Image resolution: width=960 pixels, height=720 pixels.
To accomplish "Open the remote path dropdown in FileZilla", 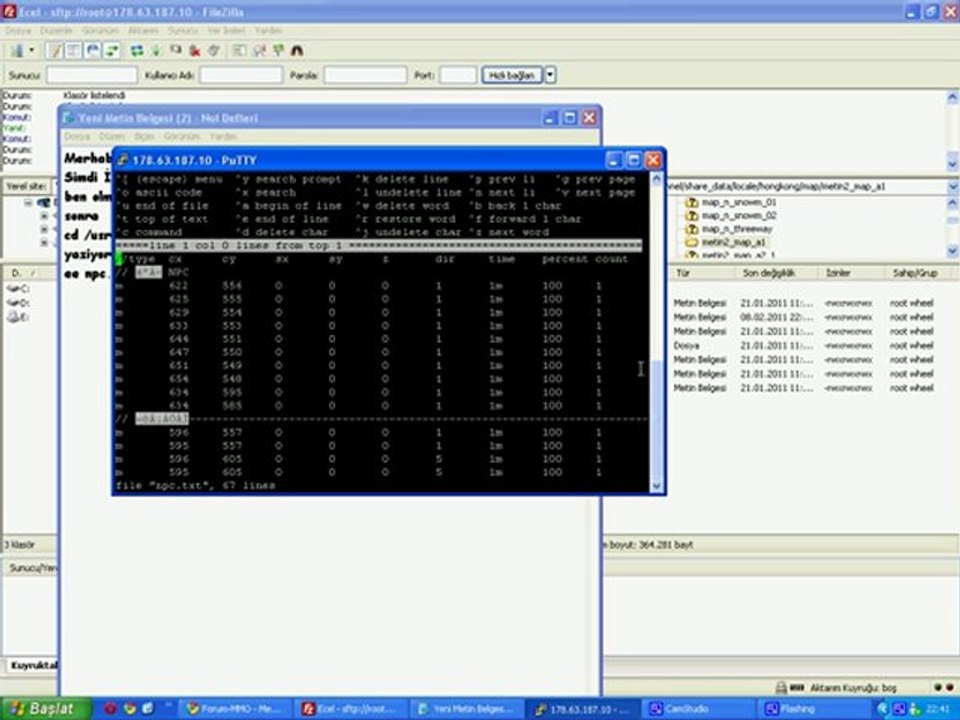I will point(952,186).
